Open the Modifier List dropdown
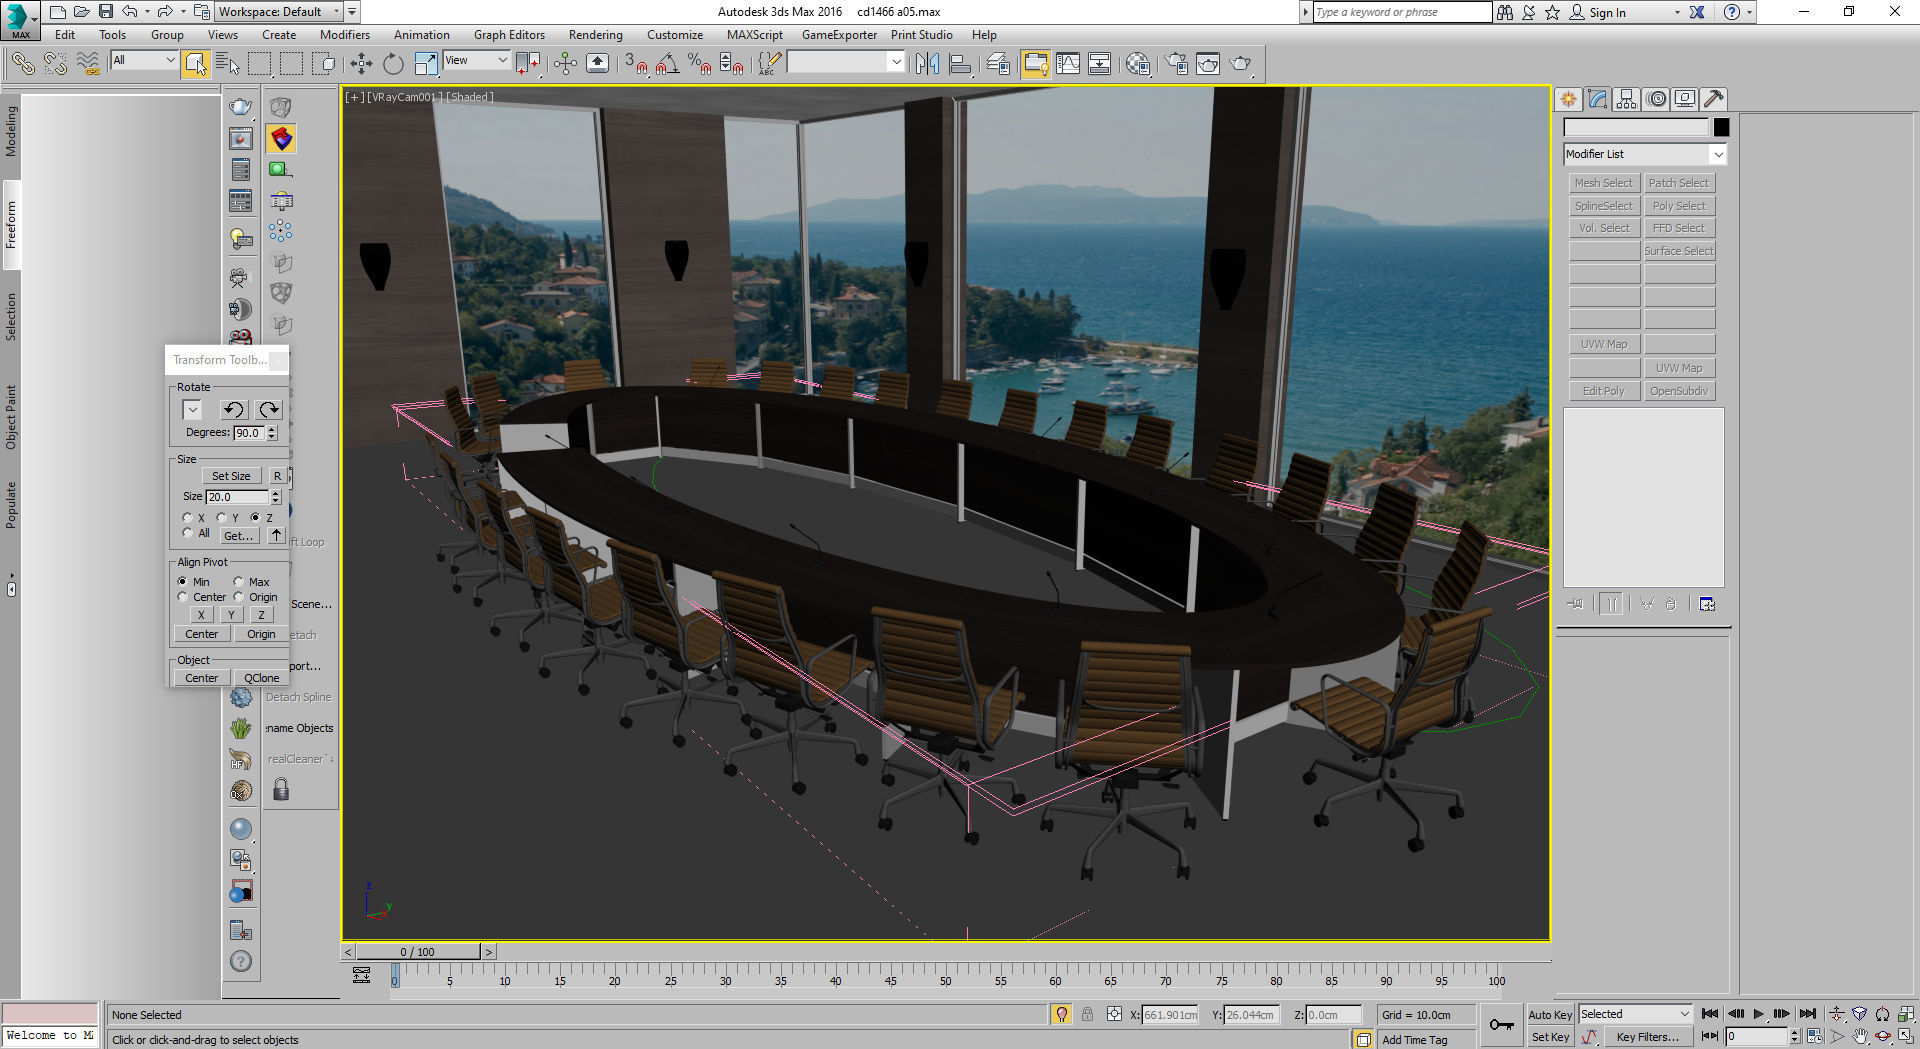 click(1645, 154)
